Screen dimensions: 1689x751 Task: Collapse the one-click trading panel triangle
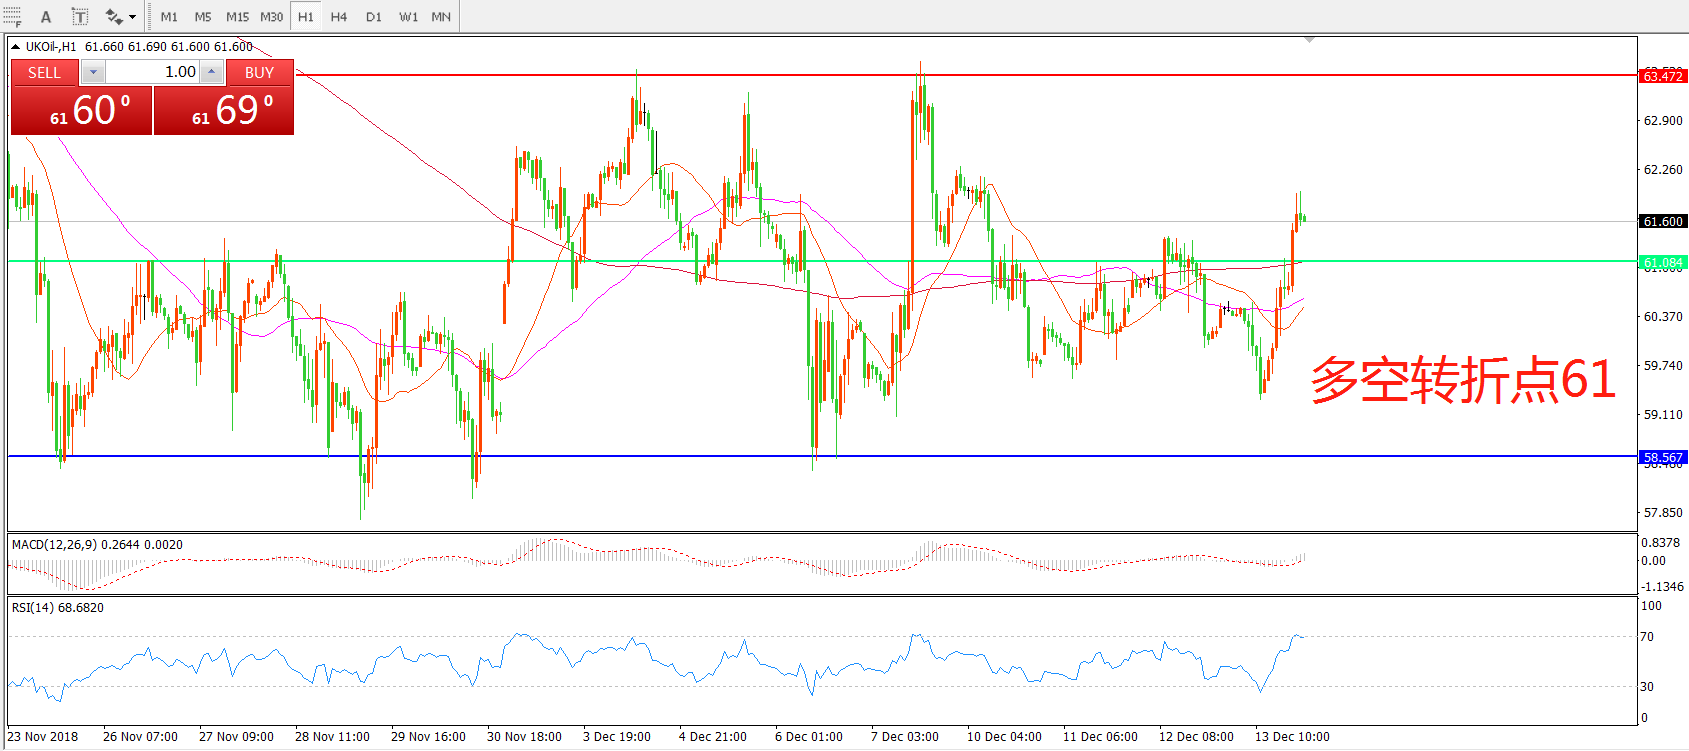coord(16,46)
